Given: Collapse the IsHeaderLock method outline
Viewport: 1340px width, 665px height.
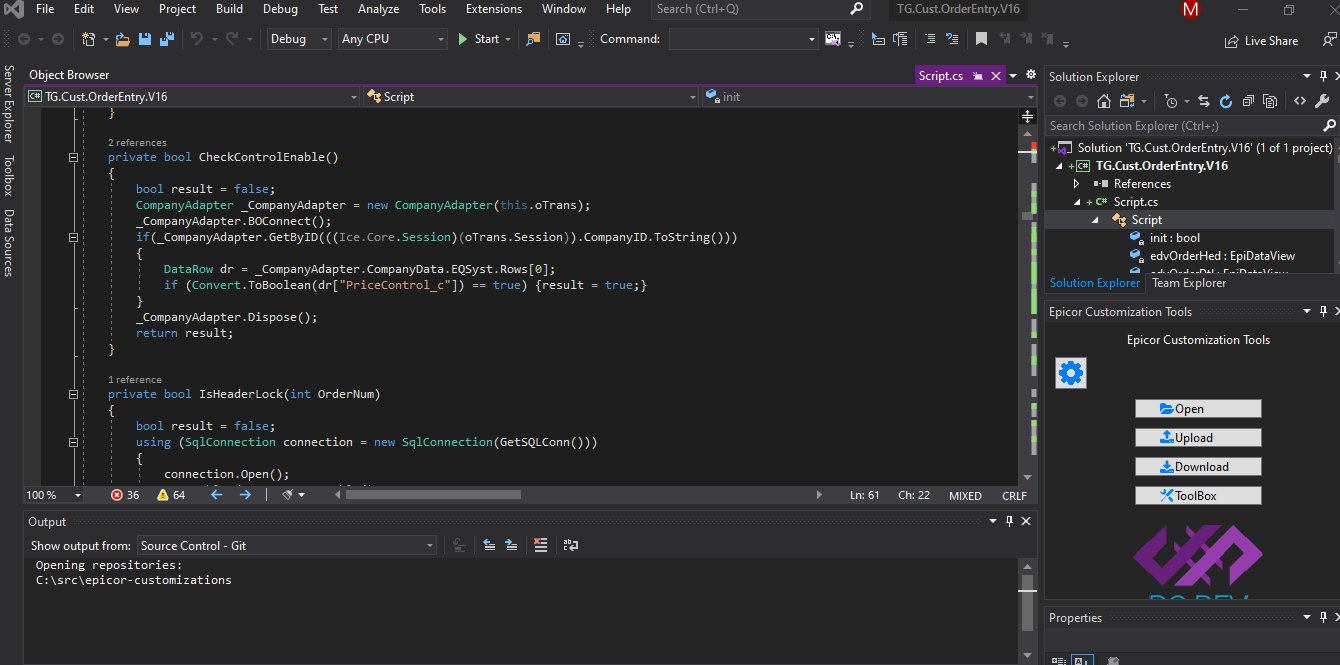Looking at the screenshot, I should coord(74,394).
